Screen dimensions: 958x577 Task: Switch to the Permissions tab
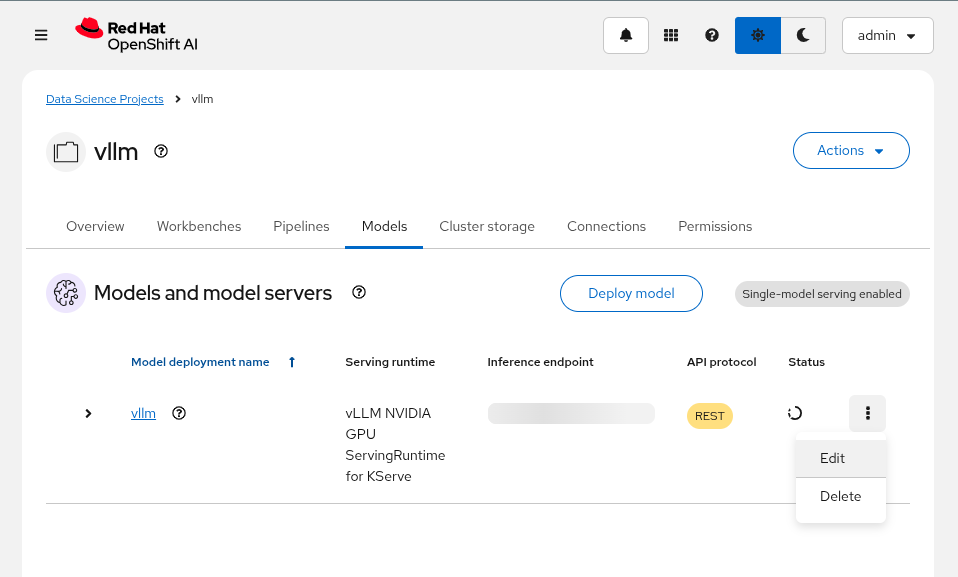pos(715,226)
